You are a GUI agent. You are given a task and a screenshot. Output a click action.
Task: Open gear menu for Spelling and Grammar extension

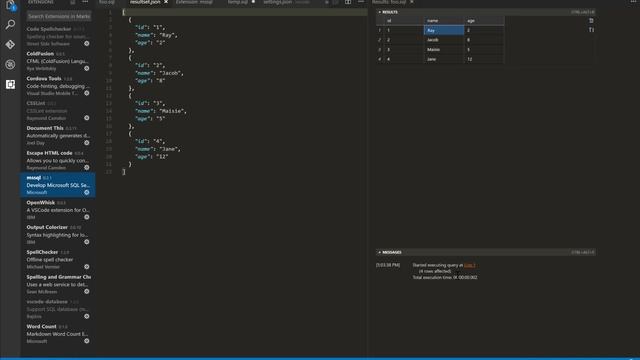pos(87,291)
